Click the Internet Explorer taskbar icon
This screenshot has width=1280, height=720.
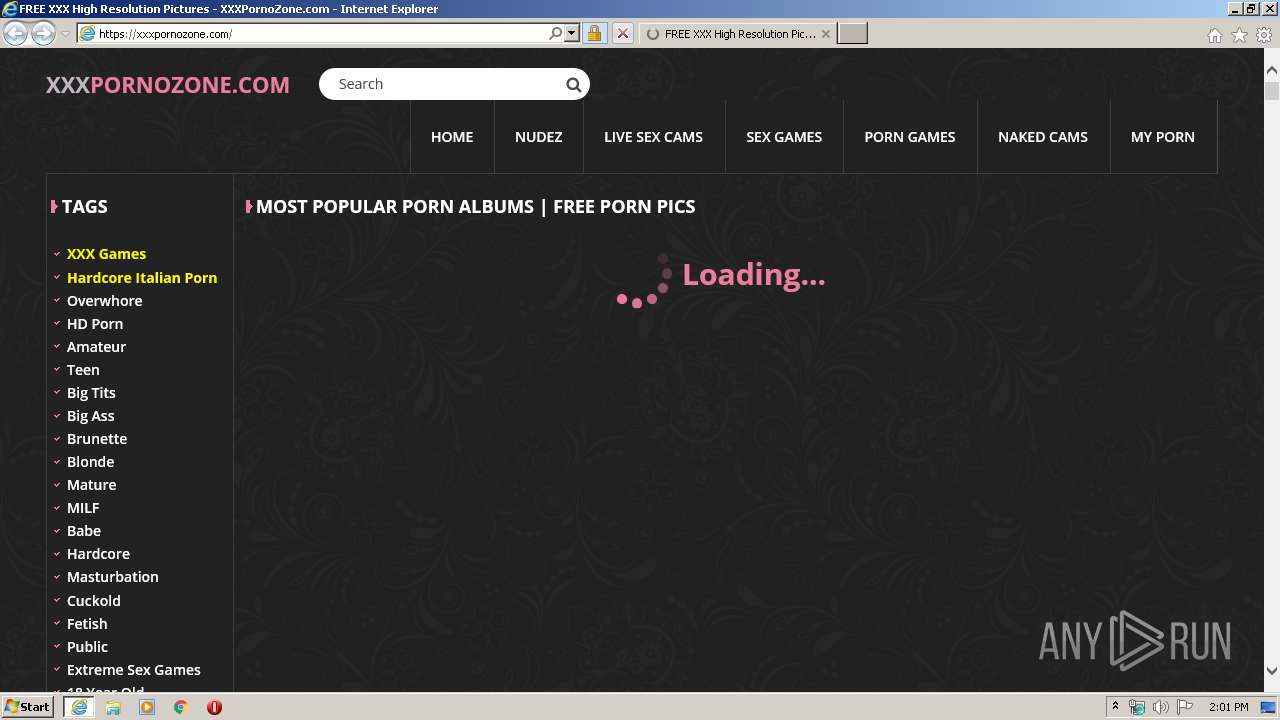pos(78,707)
